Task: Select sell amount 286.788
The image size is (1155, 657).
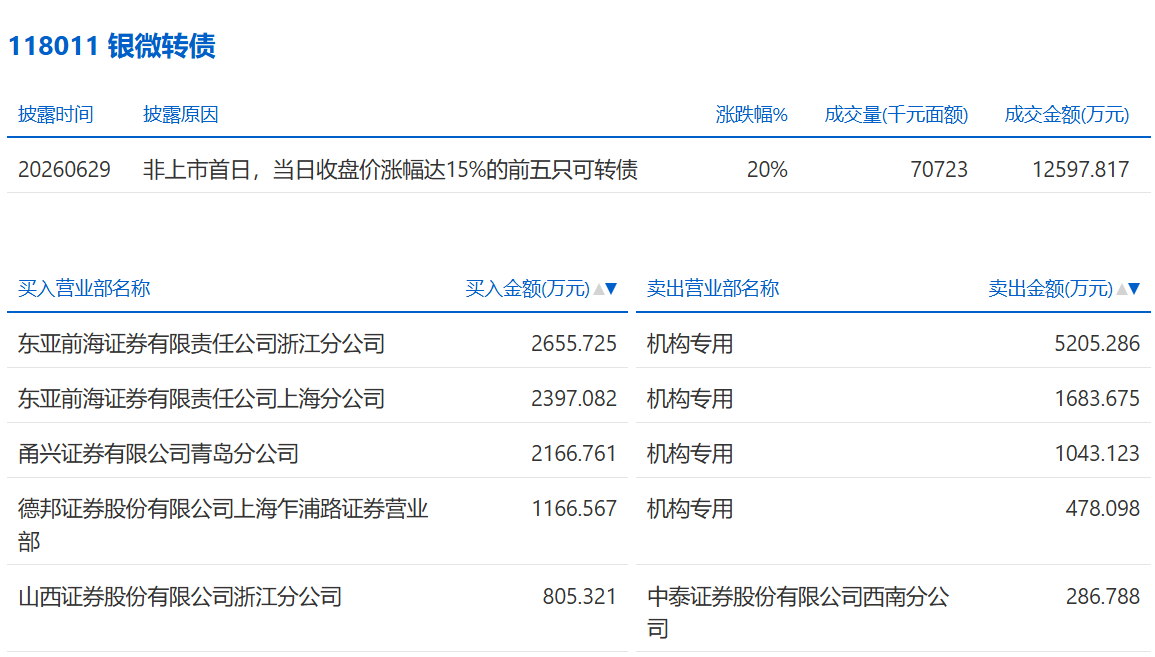Action: point(1103,597)
